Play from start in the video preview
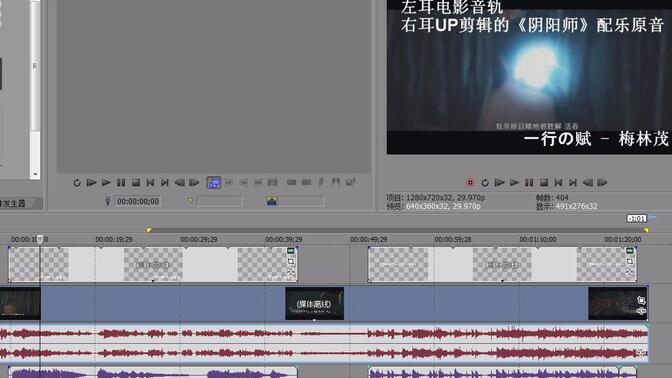The image size is (672, 378). pos(499,183)
